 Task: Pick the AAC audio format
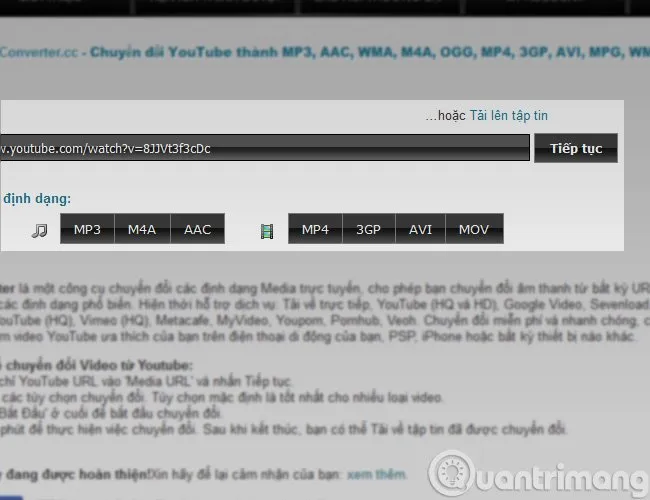[x=197, y=230]
